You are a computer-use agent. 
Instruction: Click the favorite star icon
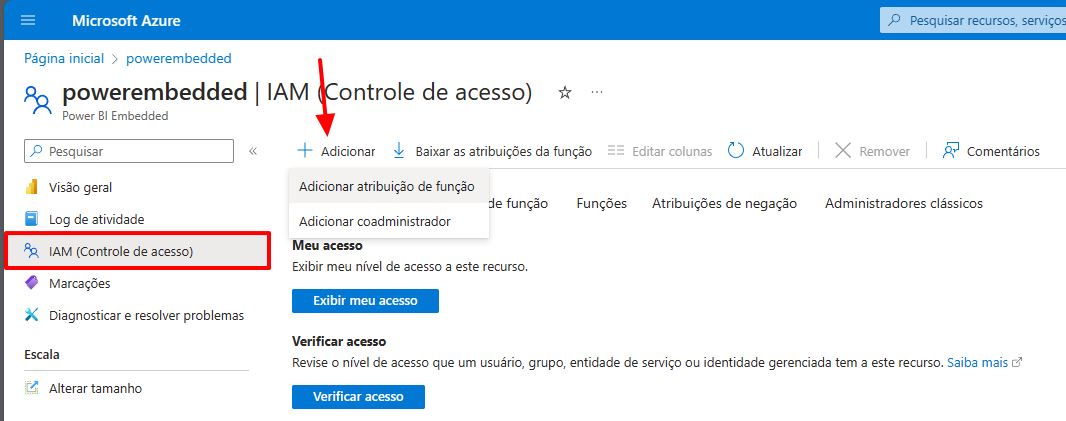coord(565,93)
